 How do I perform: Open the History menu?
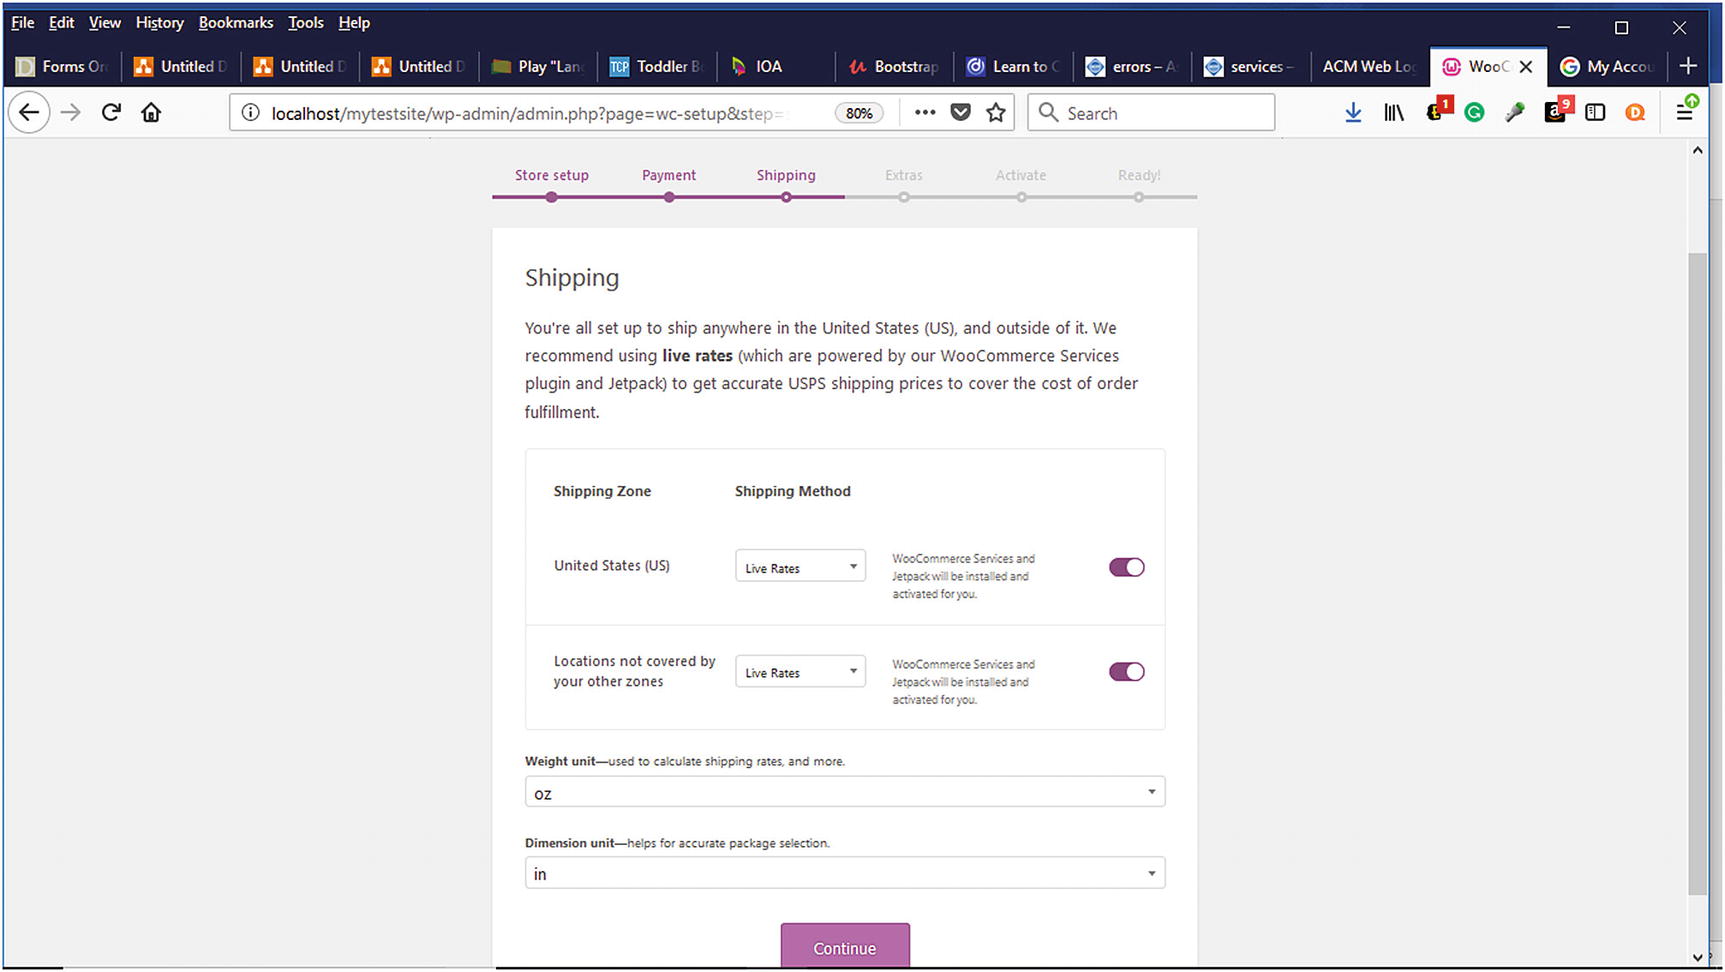(159, 23)
